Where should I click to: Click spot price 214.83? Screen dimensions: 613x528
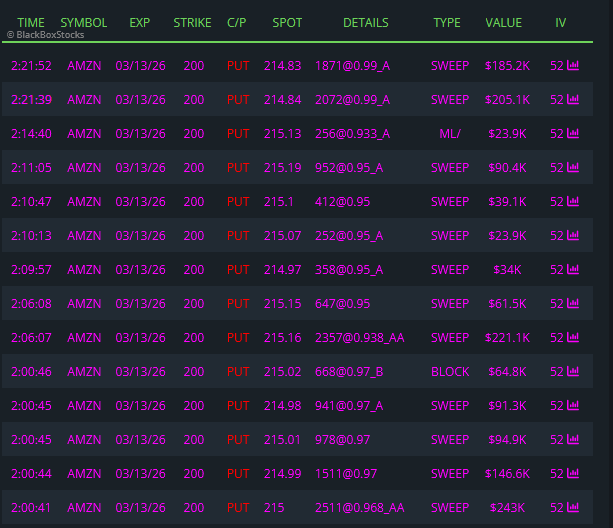[x=283, y=66]
